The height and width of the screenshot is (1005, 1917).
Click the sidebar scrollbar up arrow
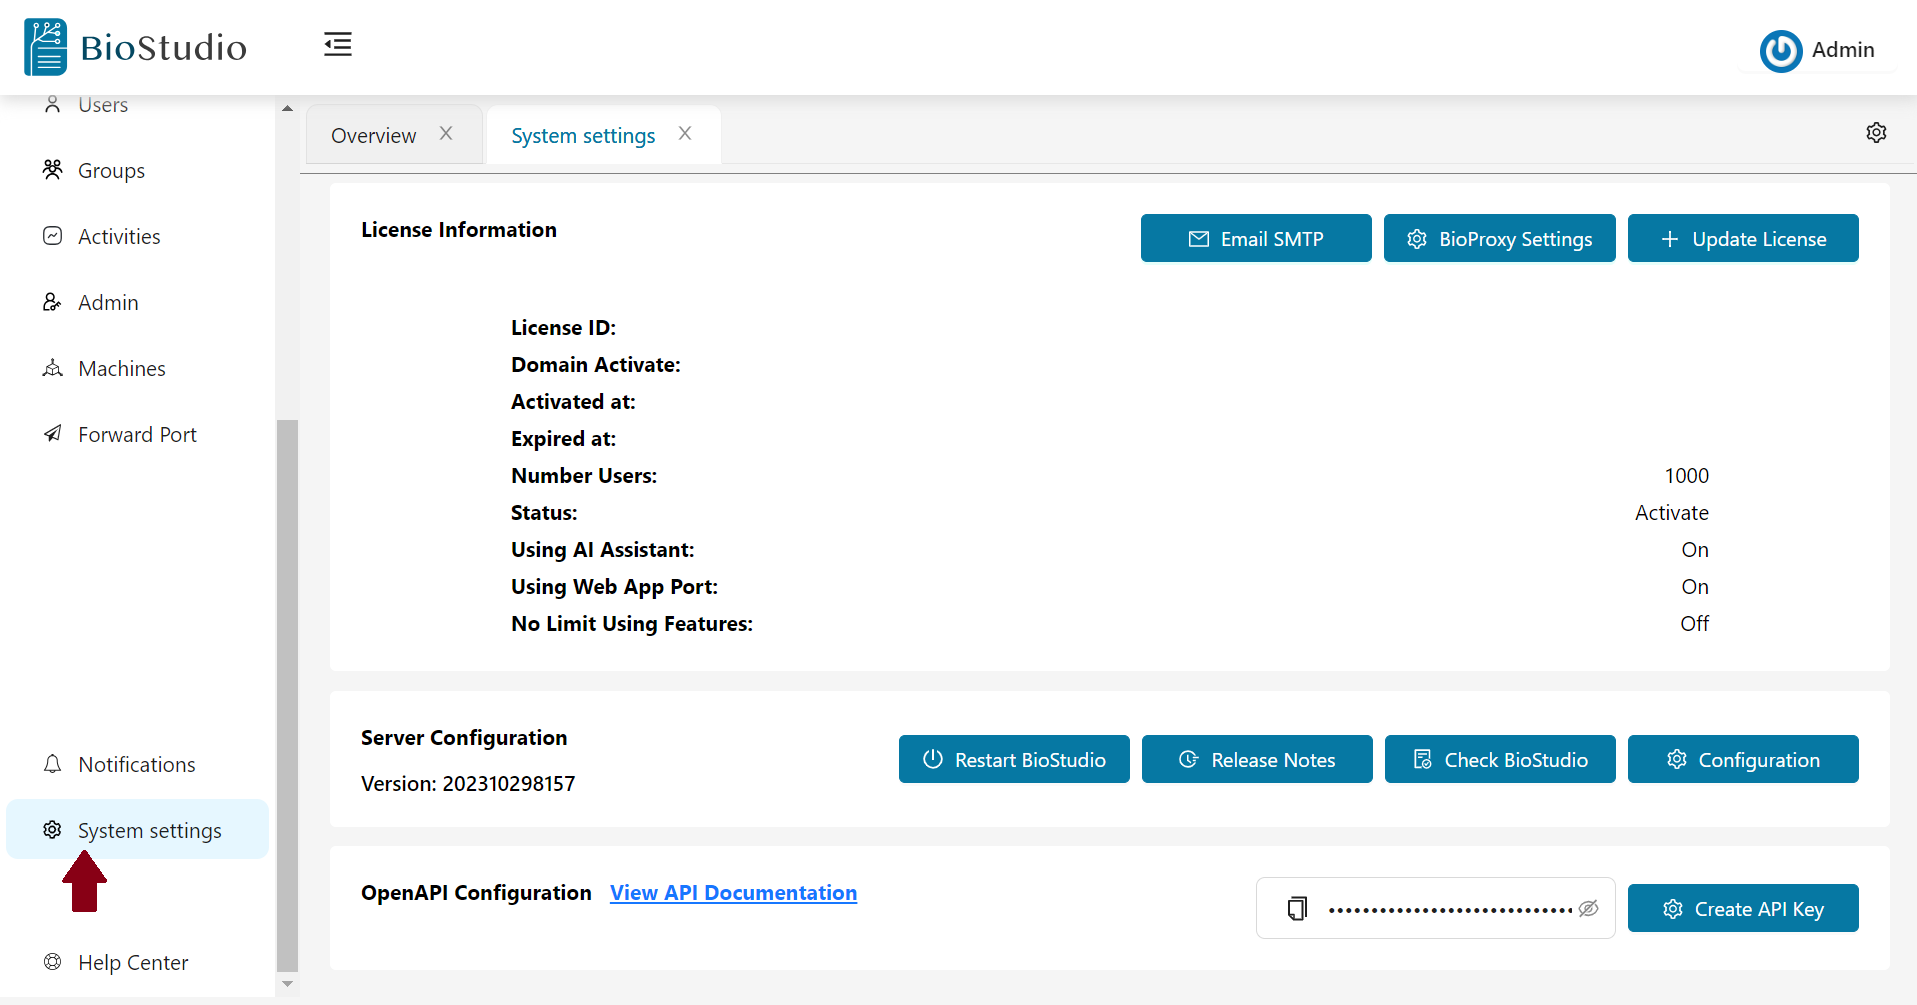click(x=287, y=108)
